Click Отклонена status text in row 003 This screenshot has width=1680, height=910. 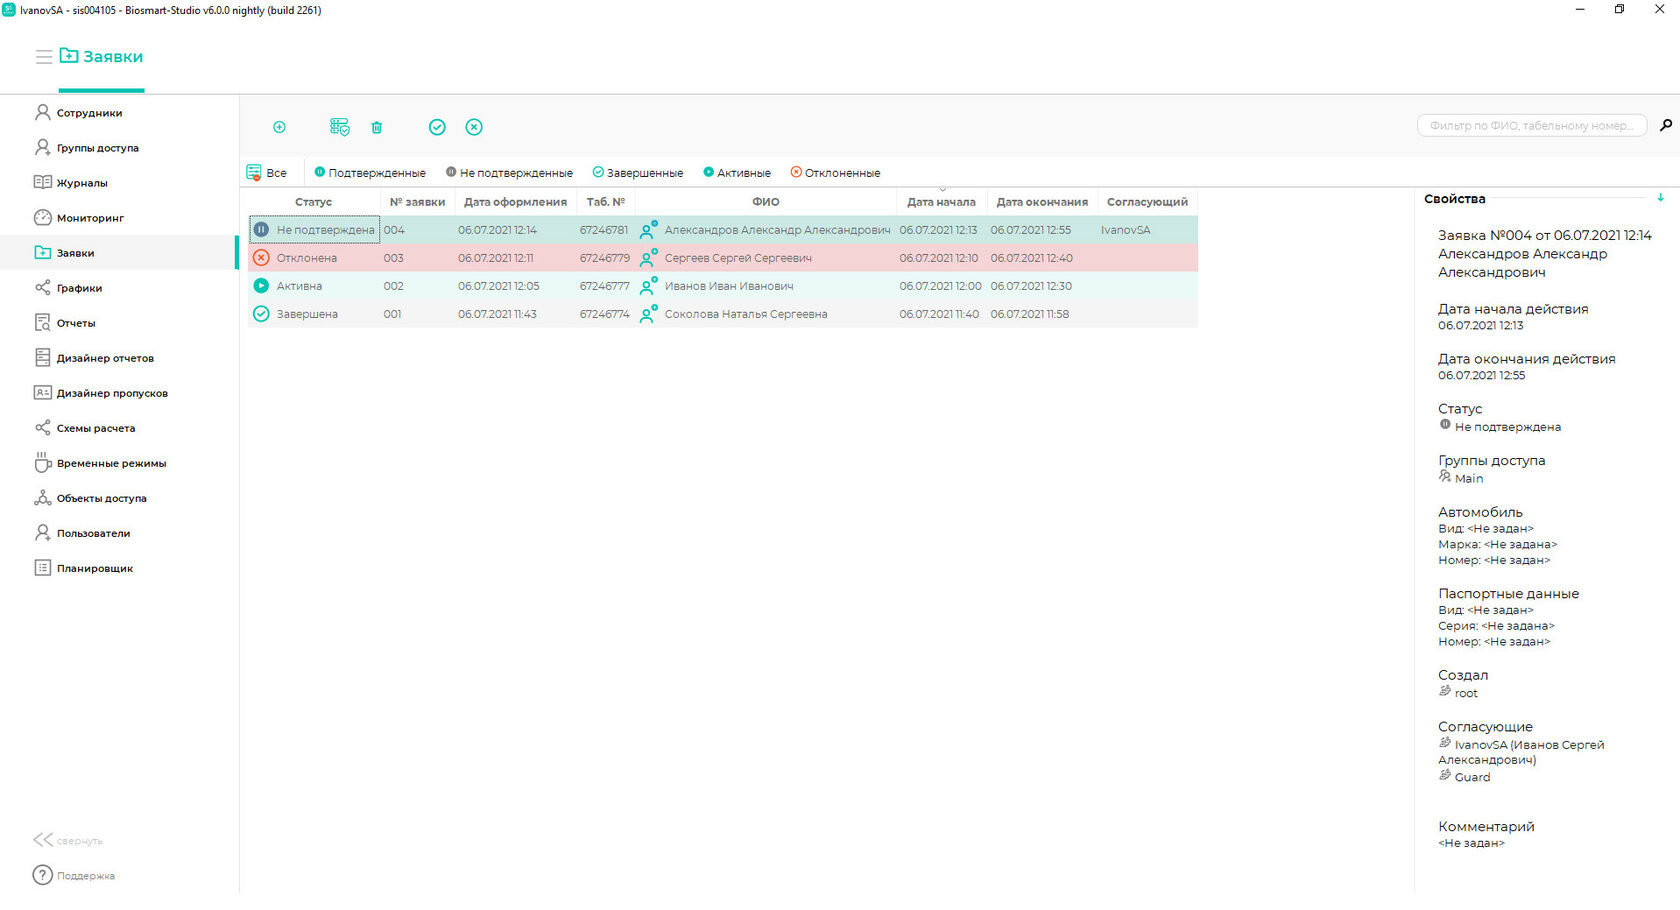point(307,258)
